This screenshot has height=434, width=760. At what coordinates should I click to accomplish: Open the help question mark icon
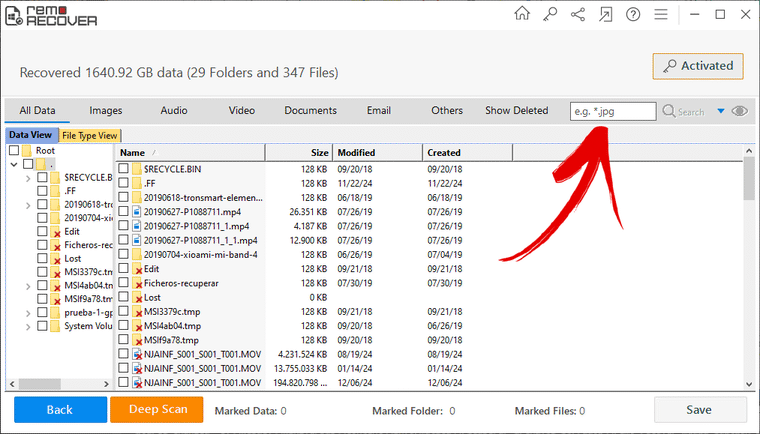point(633,14)
